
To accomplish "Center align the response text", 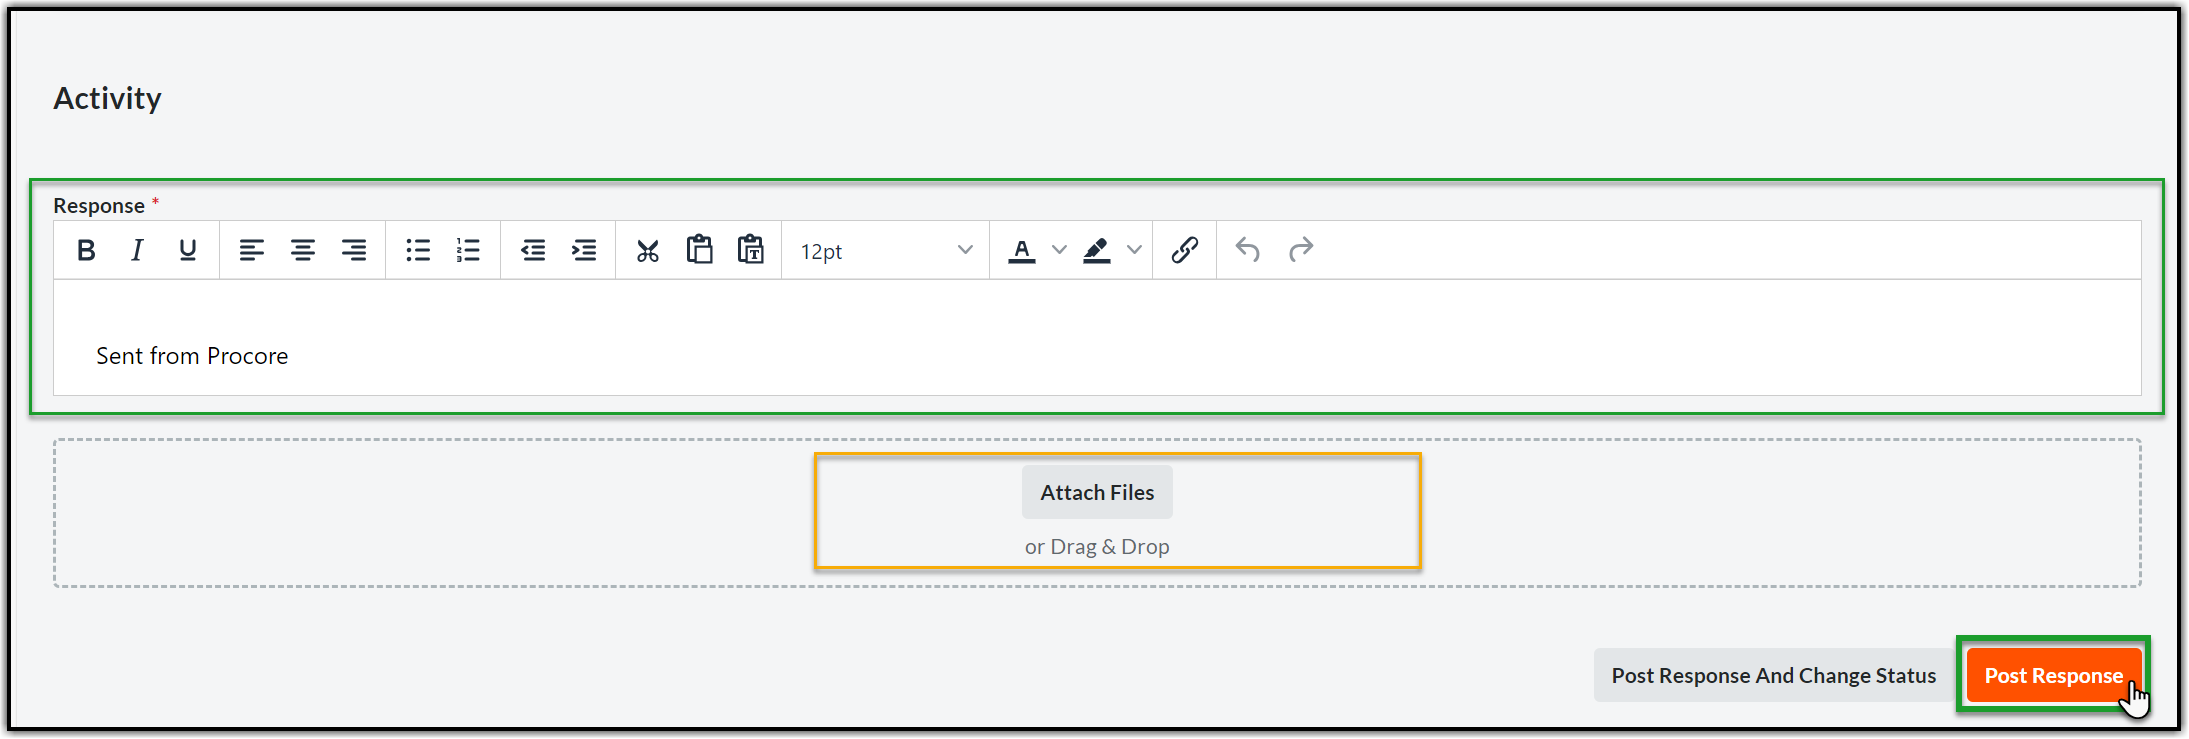I will 303,250.
